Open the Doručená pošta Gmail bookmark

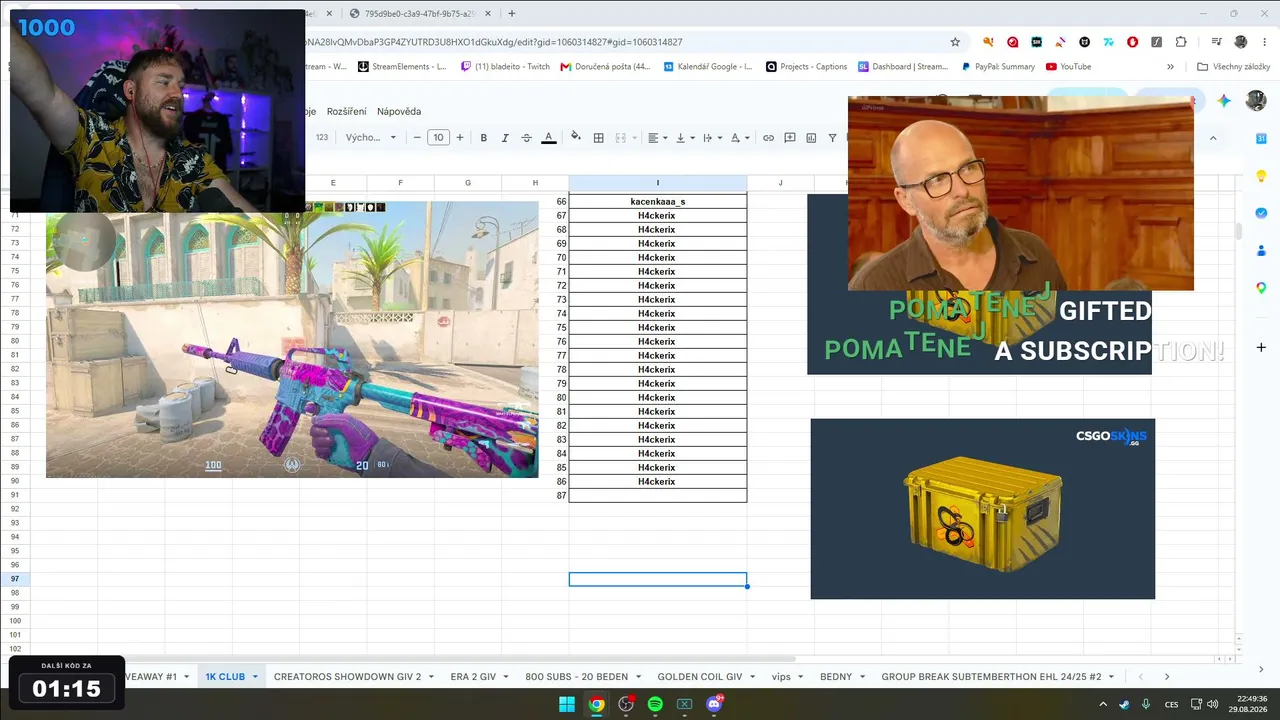pyautogui.click(x=605, y=67)
